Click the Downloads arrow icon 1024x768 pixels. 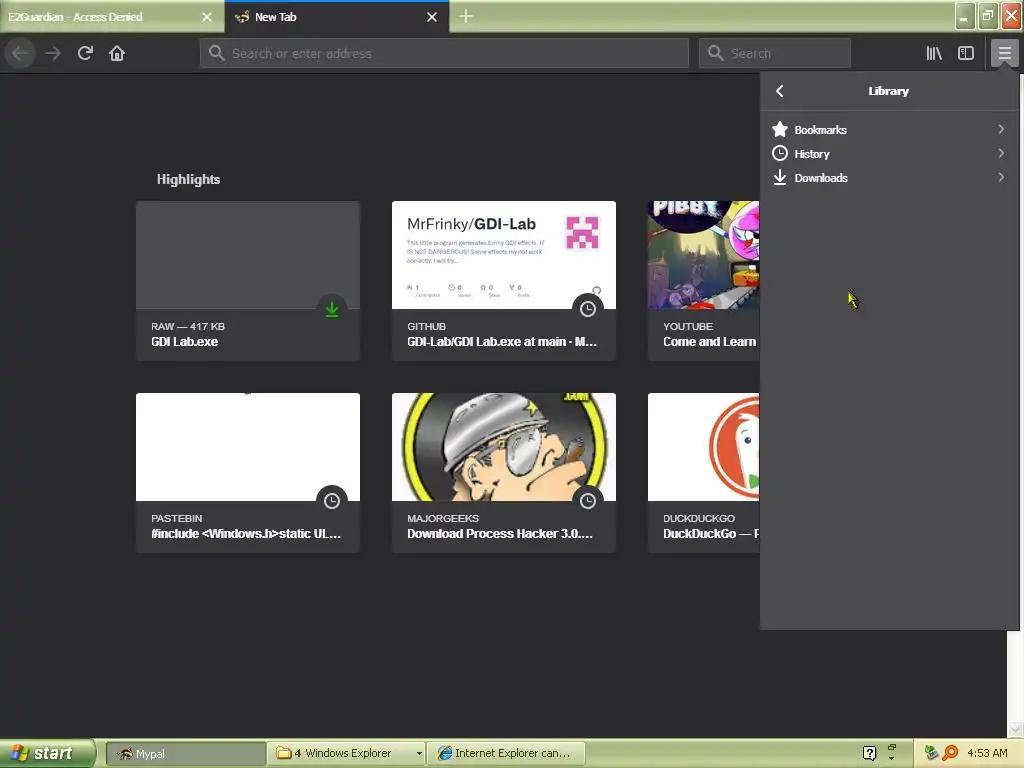(x=780, y=178)
